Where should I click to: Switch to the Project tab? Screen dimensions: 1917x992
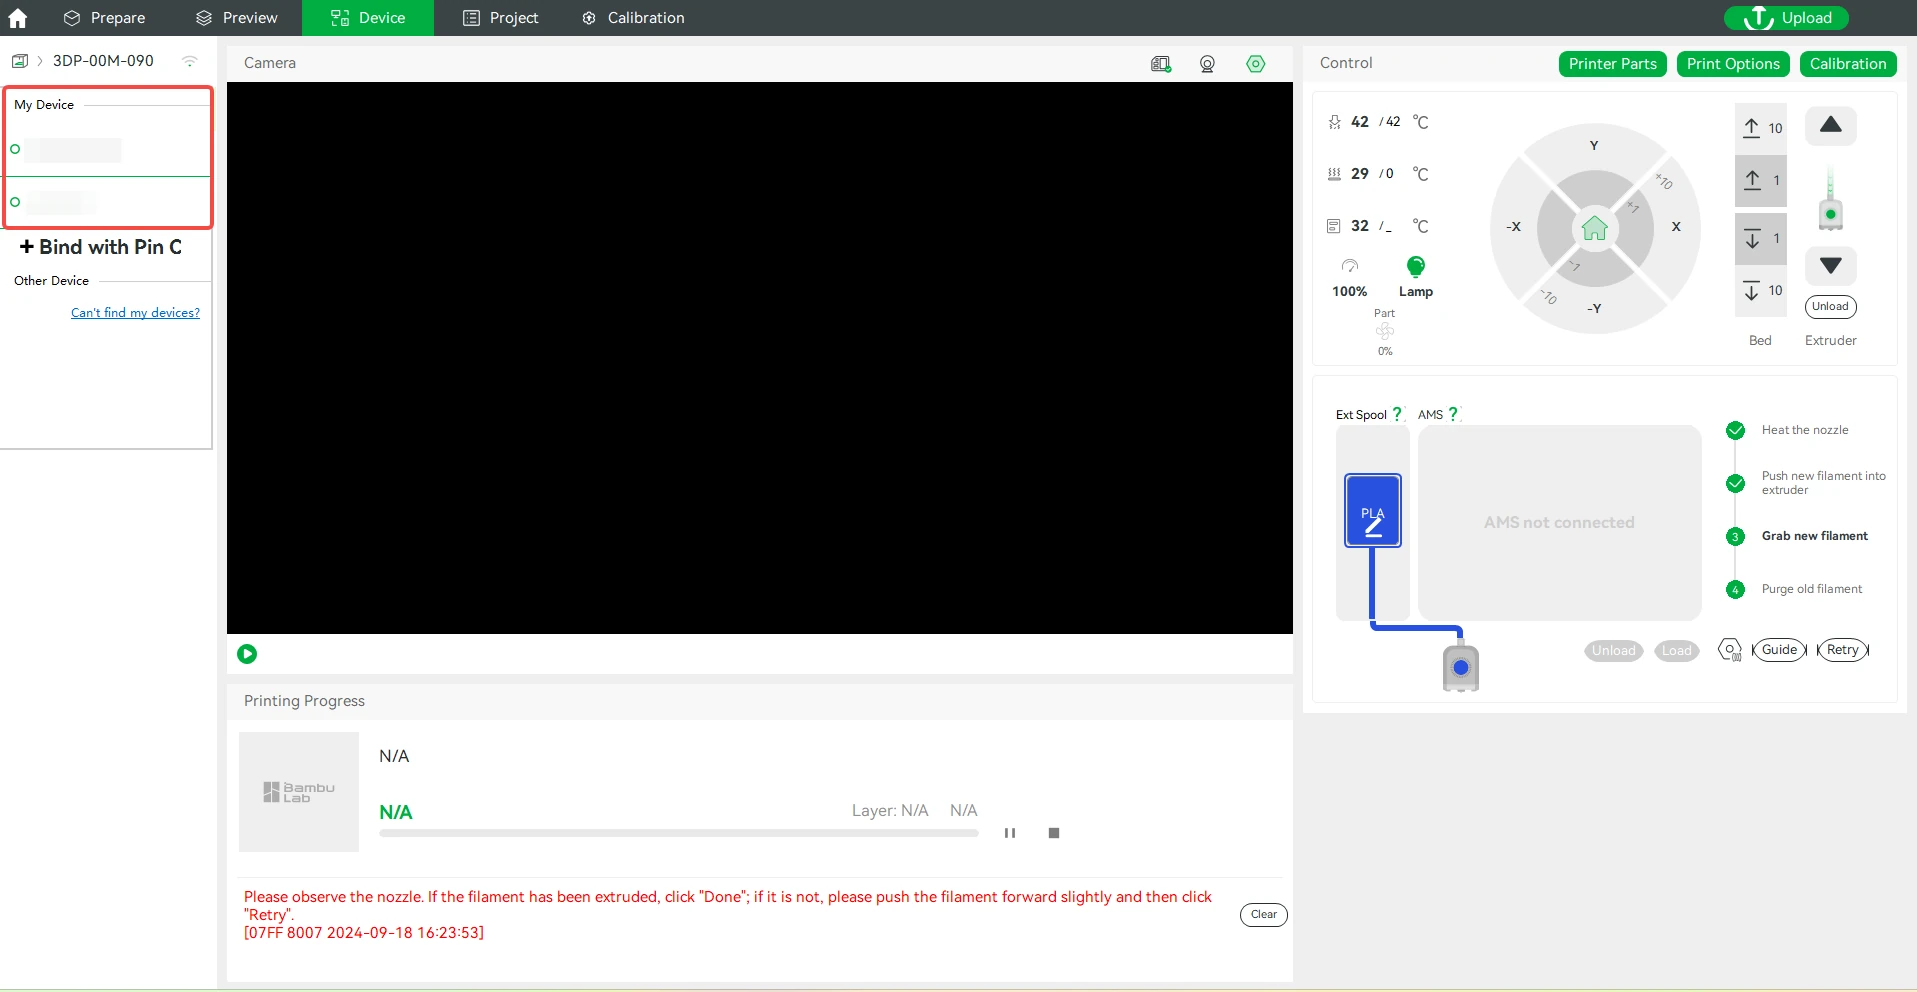click(x=500, y=18)
